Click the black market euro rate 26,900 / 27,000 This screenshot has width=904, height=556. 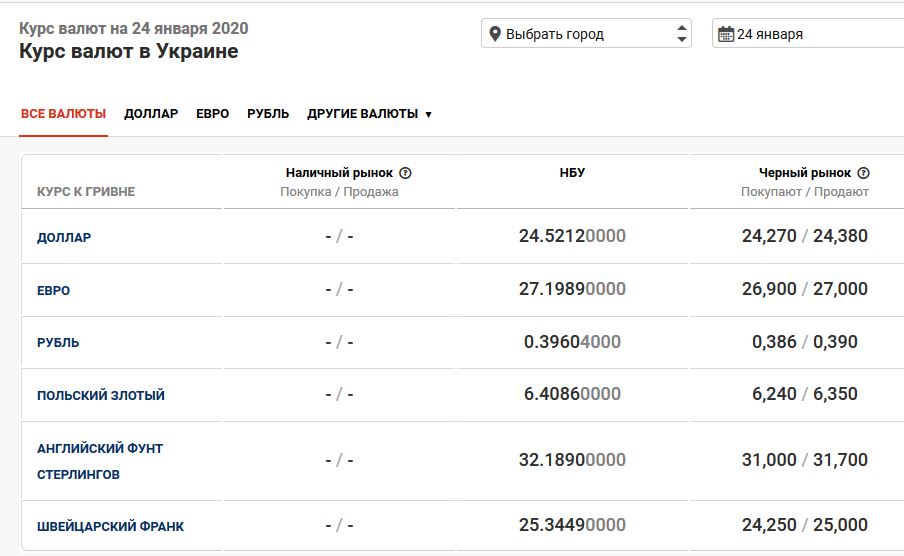810,290
